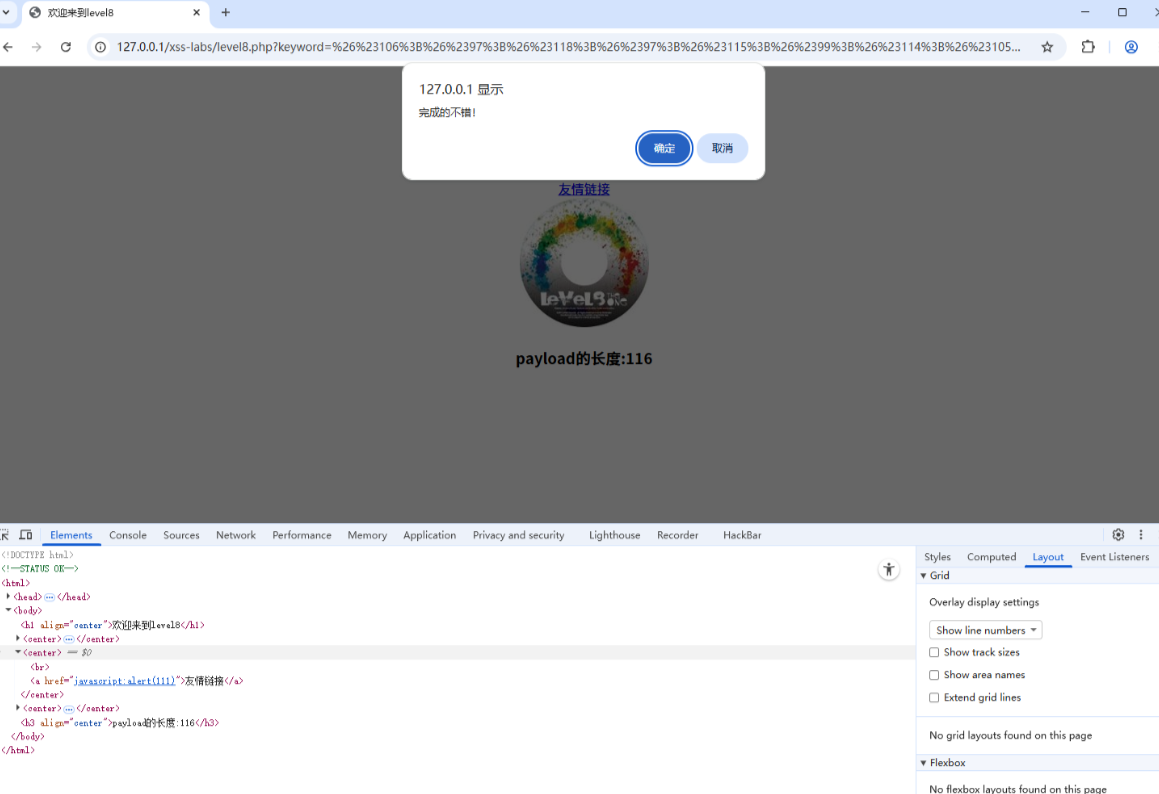Screen dimensions: 1159x794
Task: Open the tab search chevron
Action: pos(5,13)
